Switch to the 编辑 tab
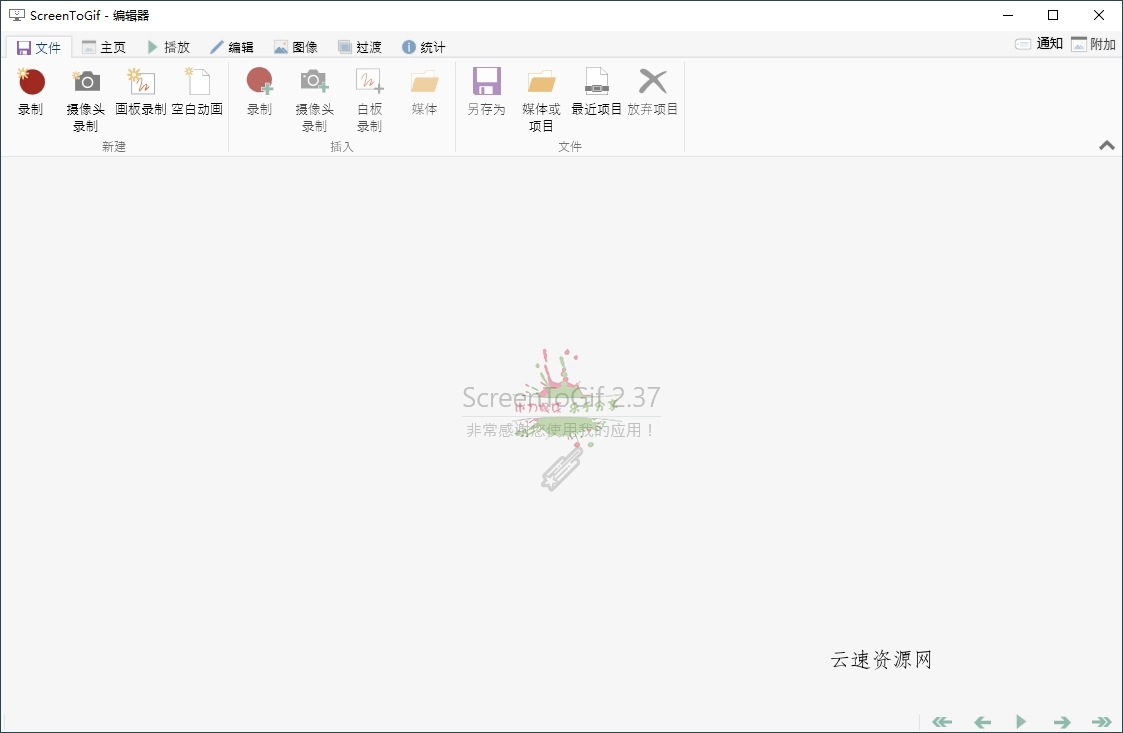1123x733 pixels. pyautogui.click(x=232, y=46)
